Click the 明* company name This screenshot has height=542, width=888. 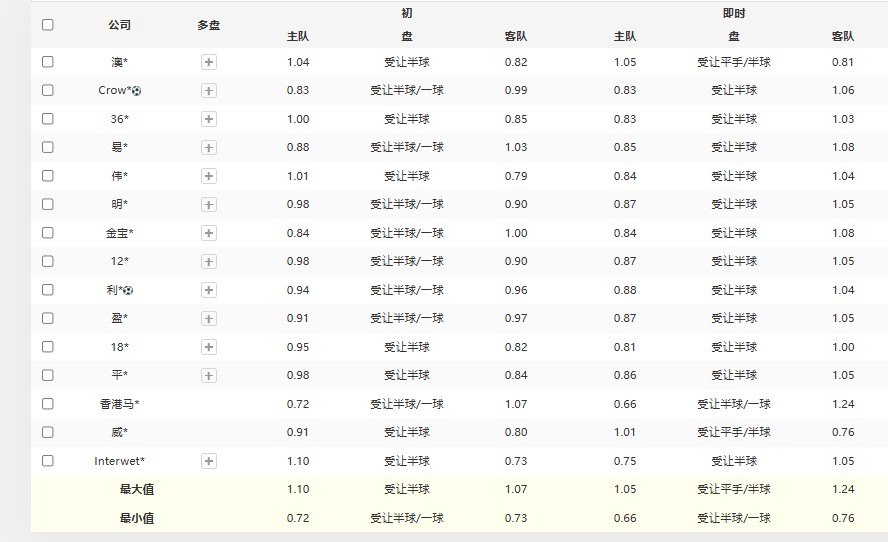(x=119, y=204)
